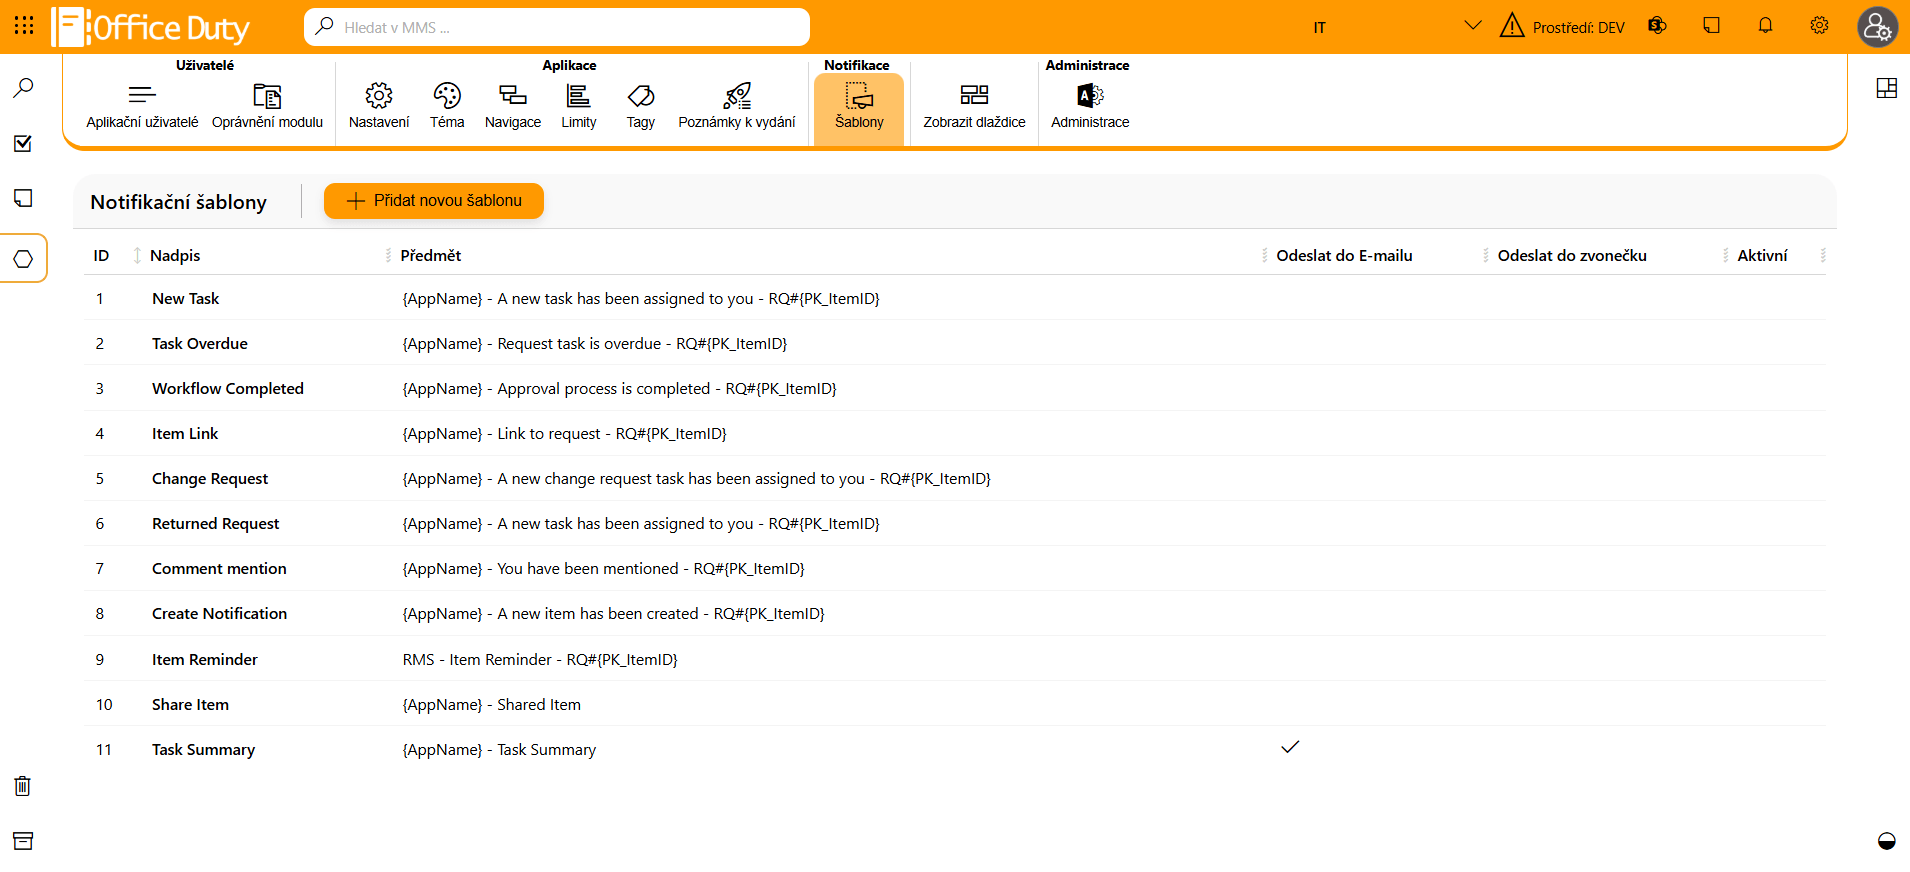Click Odeslat do zvonečku column header
This screenshot has height=872, width=1910.
coord(1572,256)
